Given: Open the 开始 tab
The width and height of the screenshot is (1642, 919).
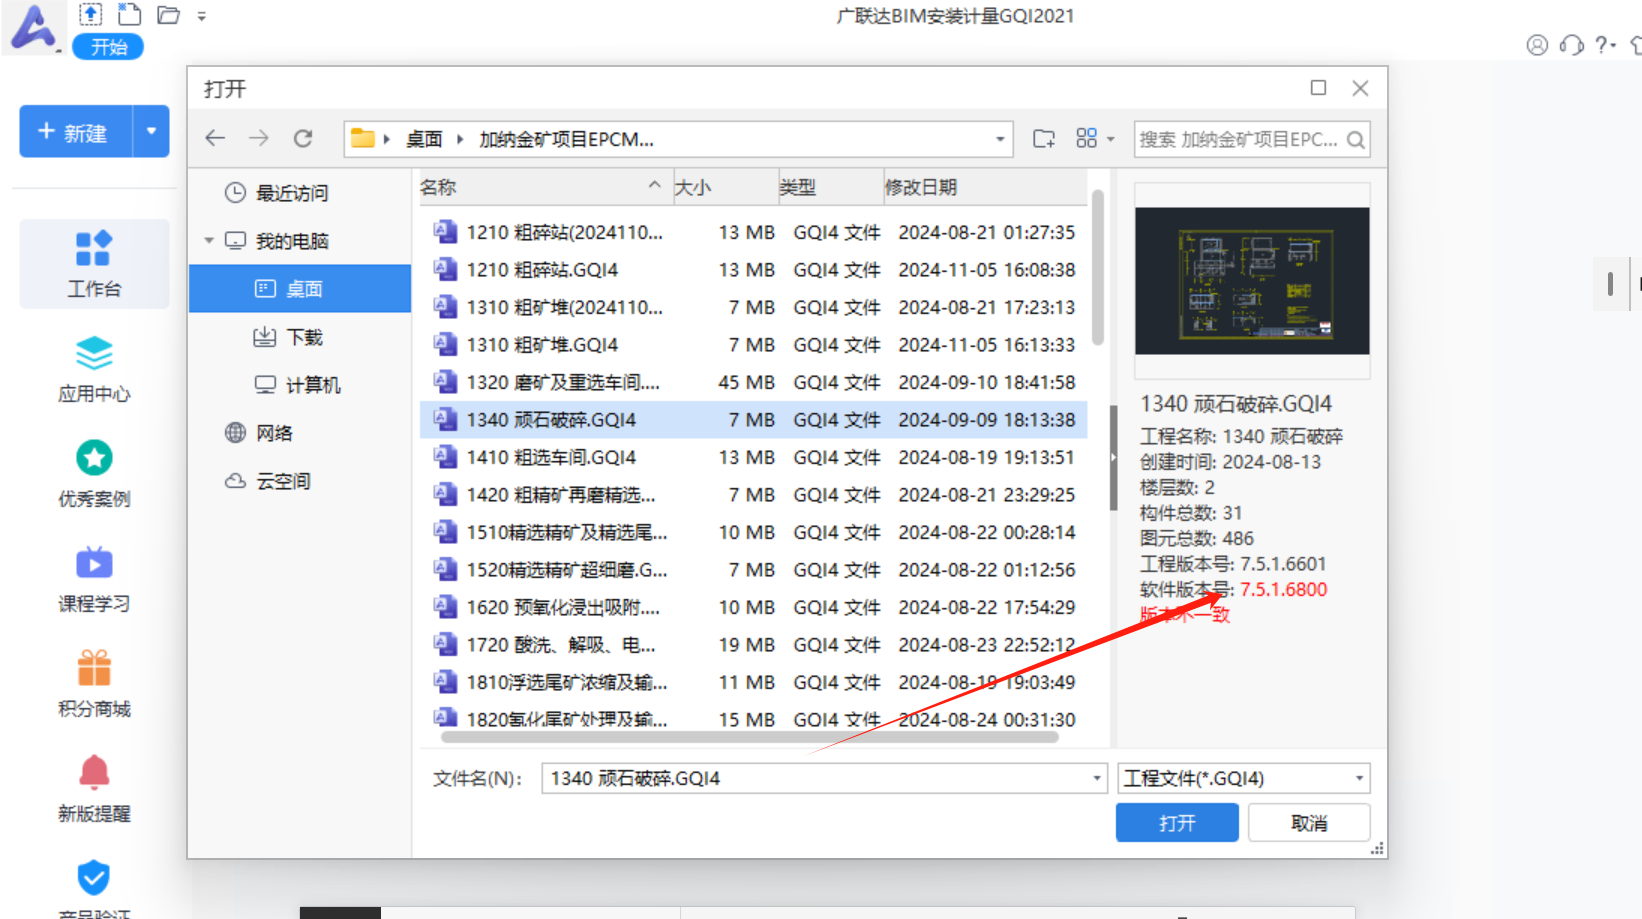Looking at the screenshot, I should pyautogui.click(x=108, y=47).
